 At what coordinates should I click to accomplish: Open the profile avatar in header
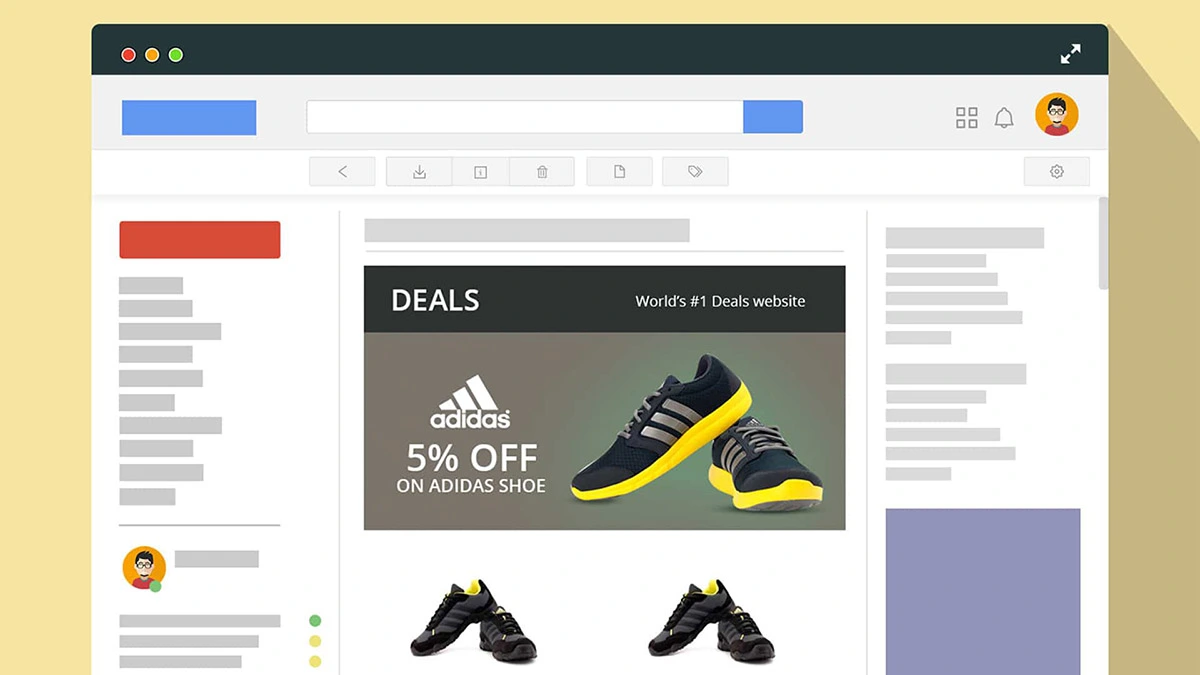click(x=1056, y=115)
